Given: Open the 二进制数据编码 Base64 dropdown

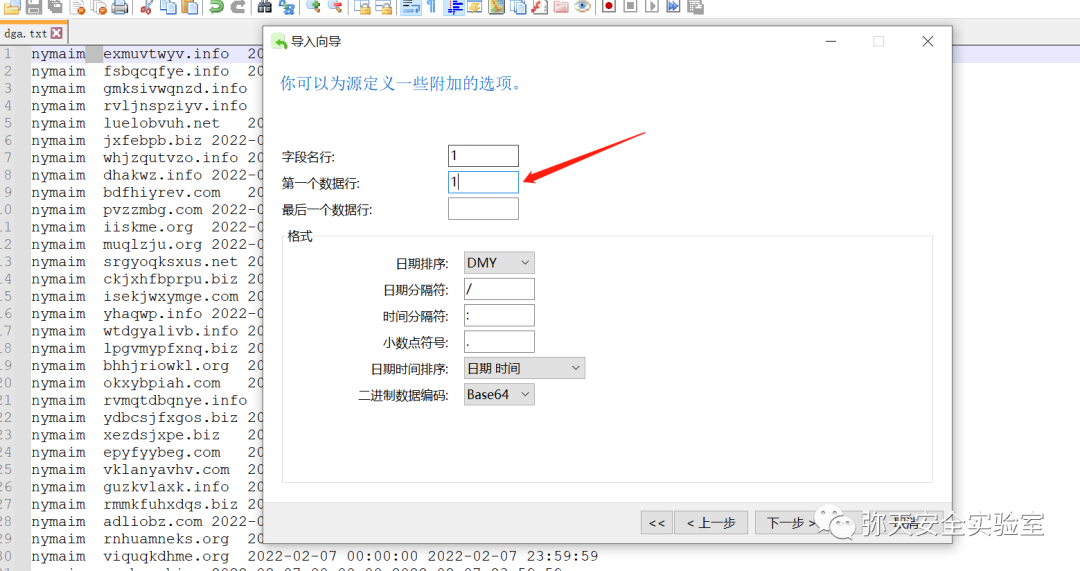Looking at the screenshot, I should pyautogui.click(x=499, y=395).
